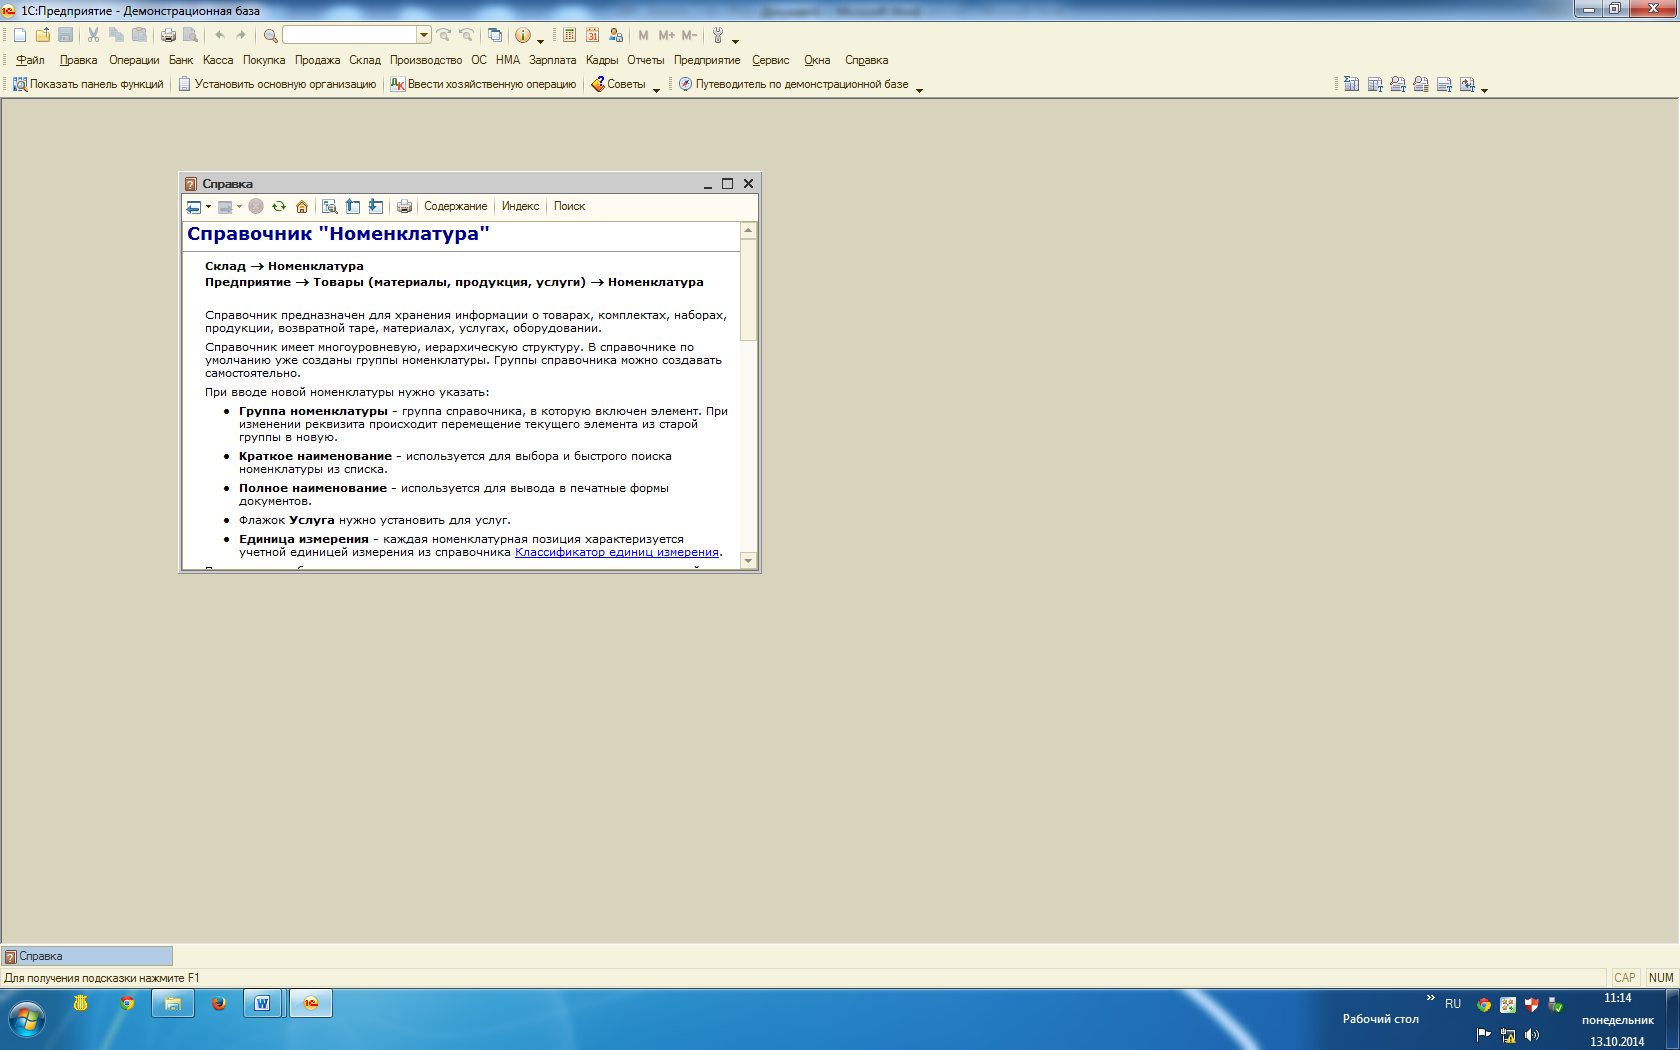Open the search field dropdown arrow
The height and width of the screenshot is (1050, 1680).
[x=424, y=35]
